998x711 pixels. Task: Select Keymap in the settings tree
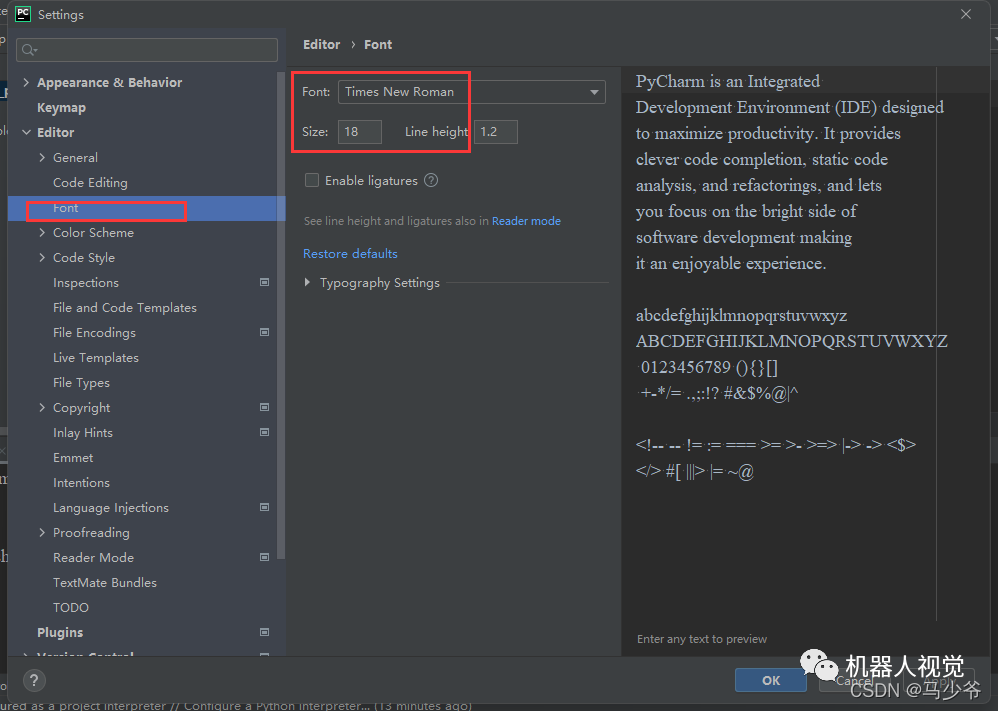coord(61,108)
